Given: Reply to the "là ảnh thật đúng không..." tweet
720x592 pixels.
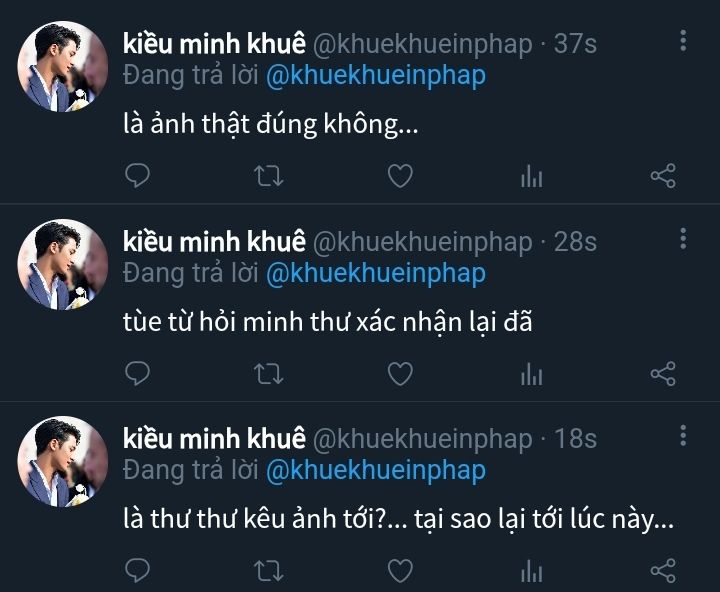Looking at the screenshot, I should (140, 177).
